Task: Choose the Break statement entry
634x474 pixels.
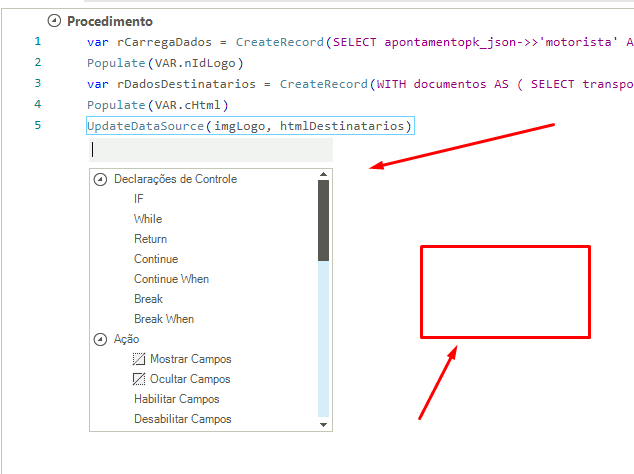Action: click(x=148, y=299)
